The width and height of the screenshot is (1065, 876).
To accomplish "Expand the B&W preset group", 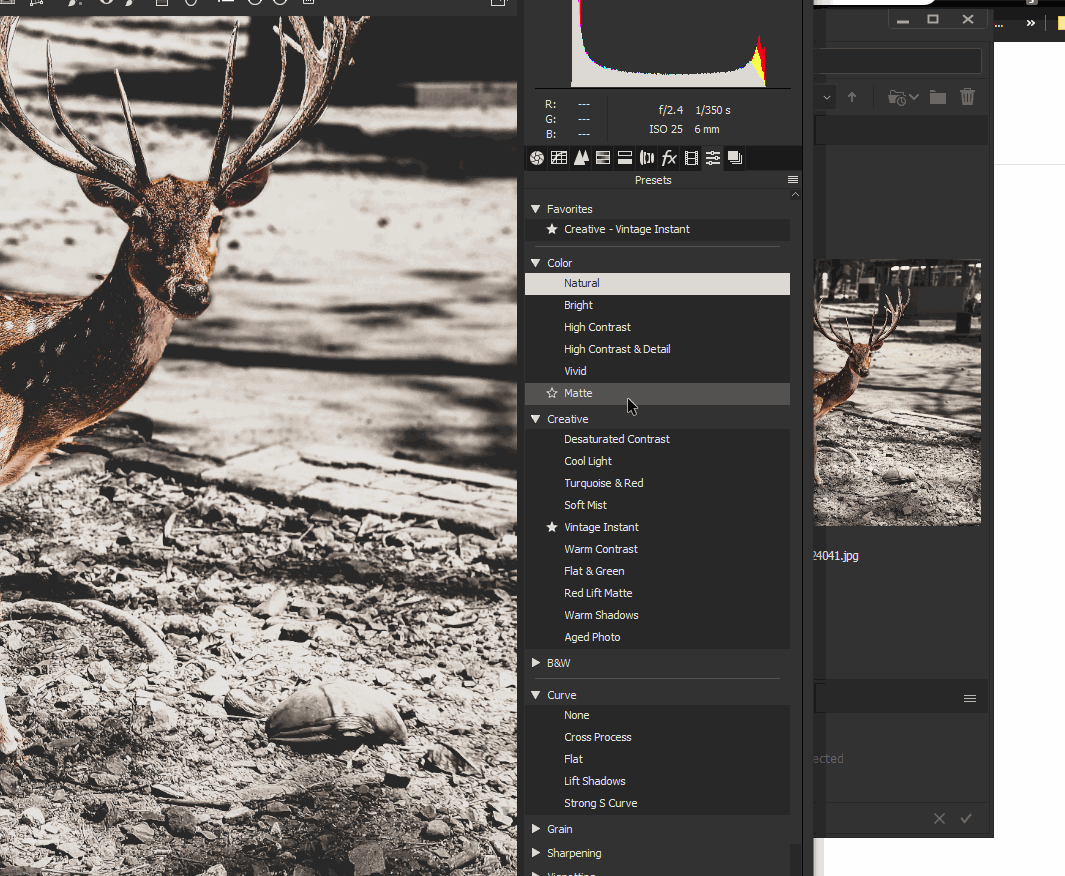I will 535,663.
